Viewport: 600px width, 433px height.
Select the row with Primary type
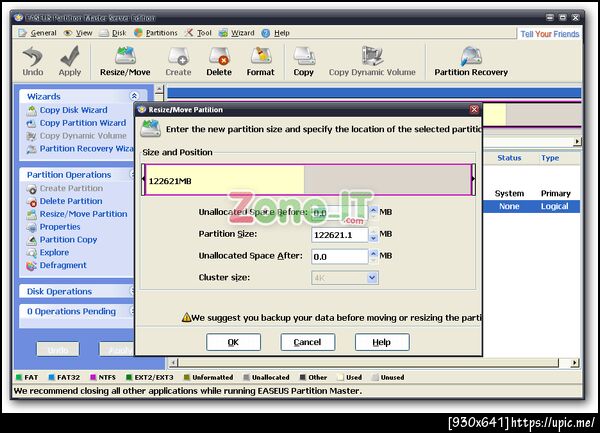point(532,194)
